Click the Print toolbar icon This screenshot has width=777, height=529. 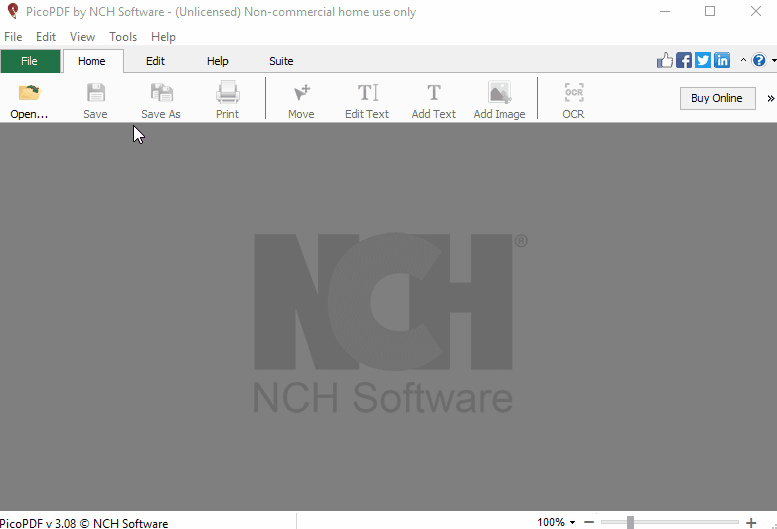click(227, 101)
